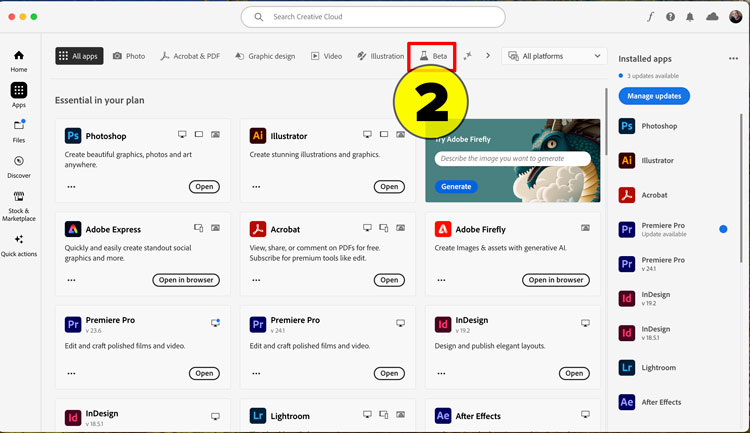Open the Home section in the sidebar

19,61
